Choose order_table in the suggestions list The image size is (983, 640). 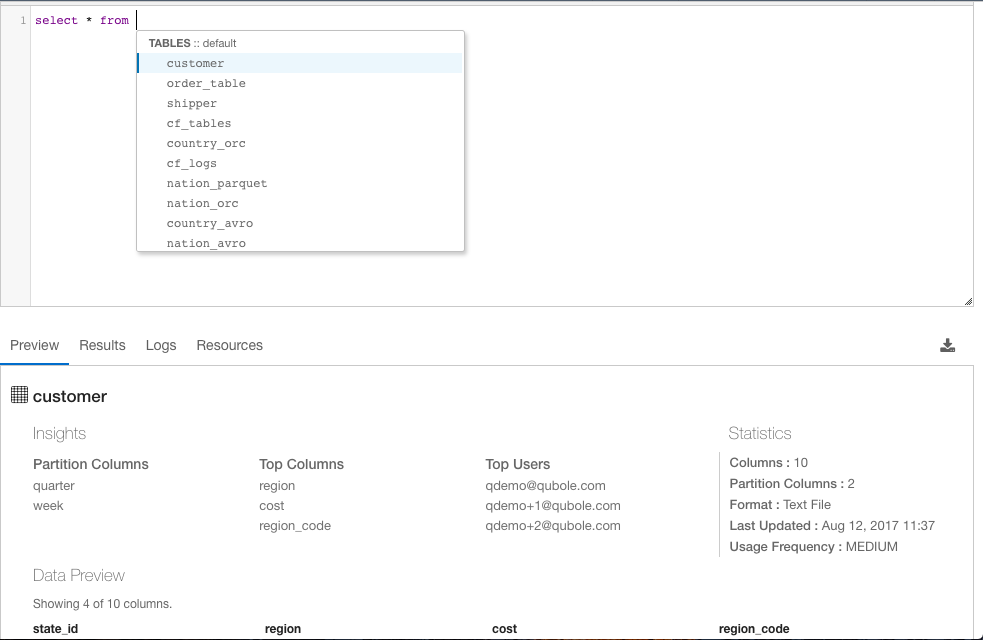click(x=300, y=83)
